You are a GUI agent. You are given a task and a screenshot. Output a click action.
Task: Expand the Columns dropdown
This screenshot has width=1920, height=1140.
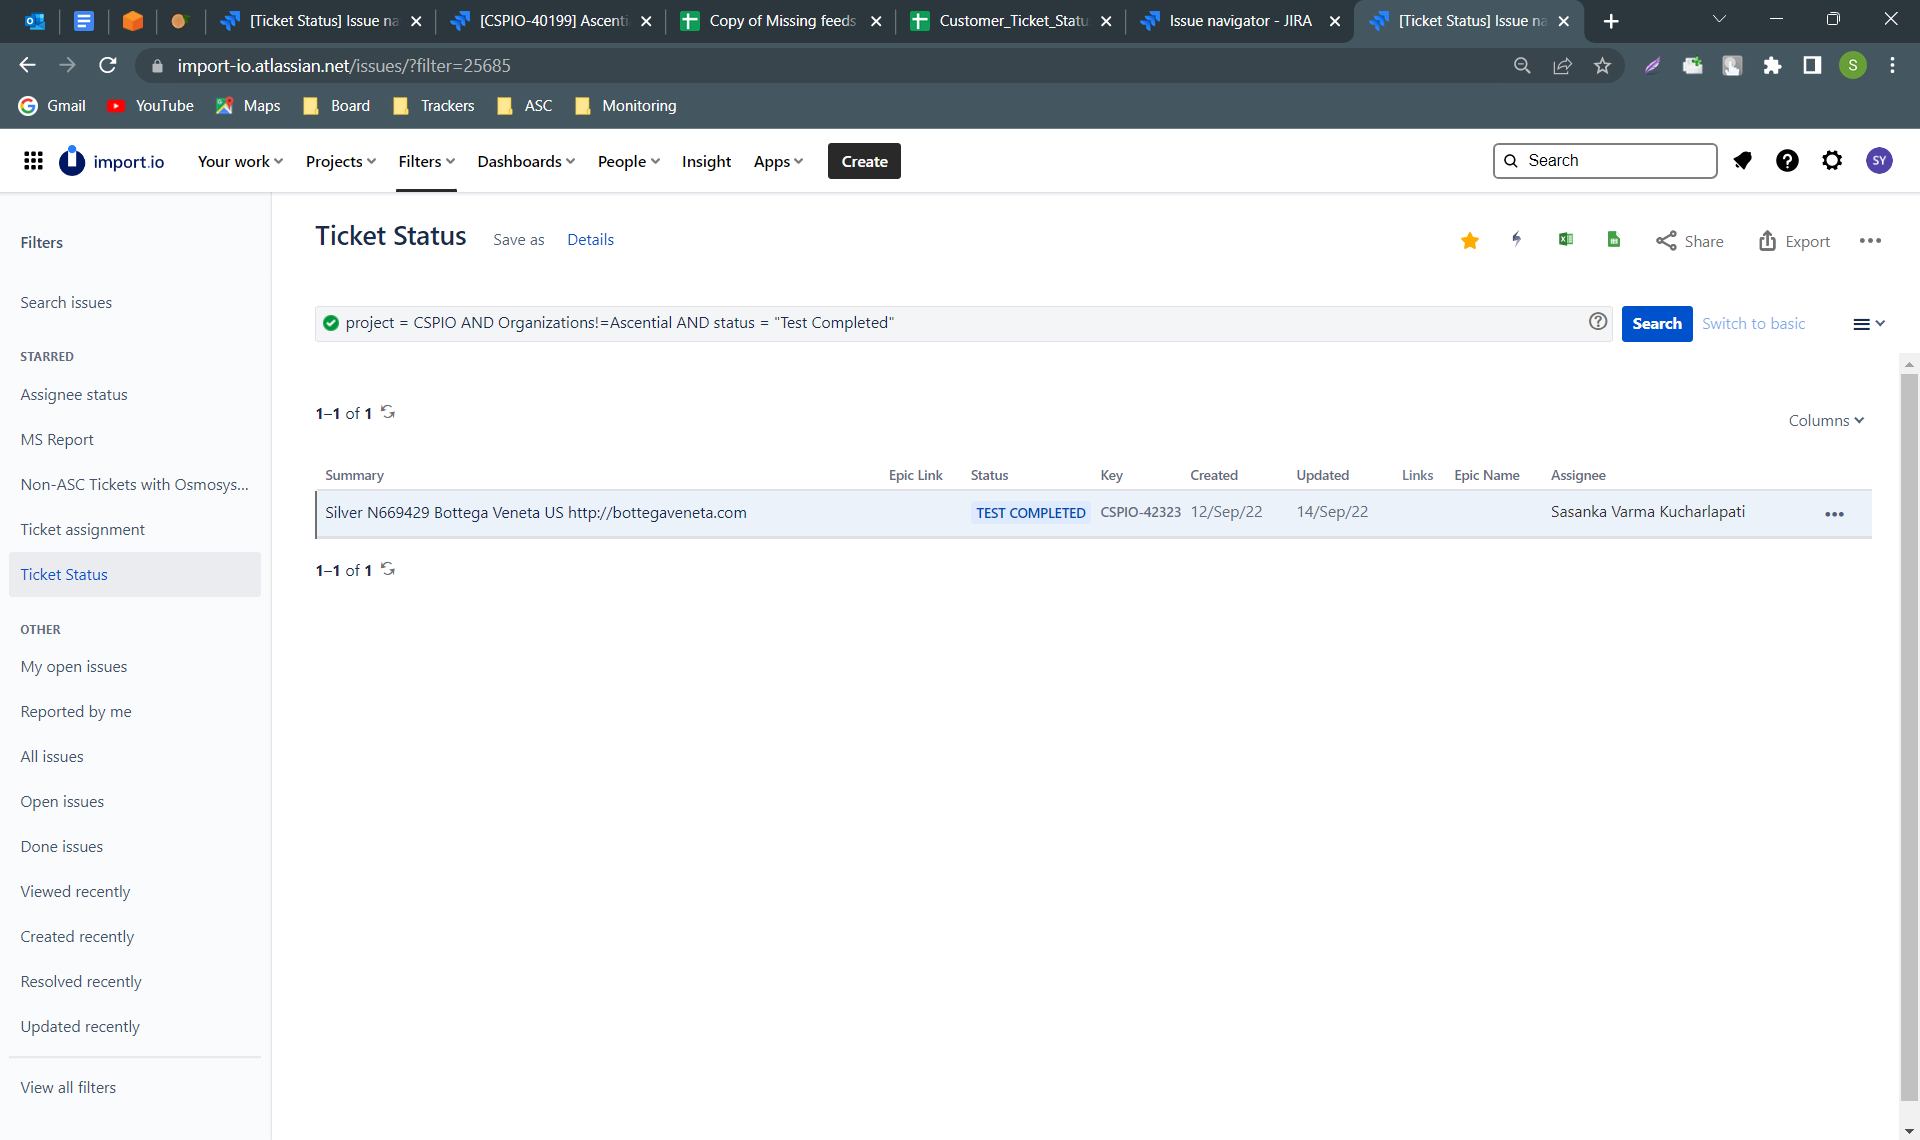coord(1826,421)
